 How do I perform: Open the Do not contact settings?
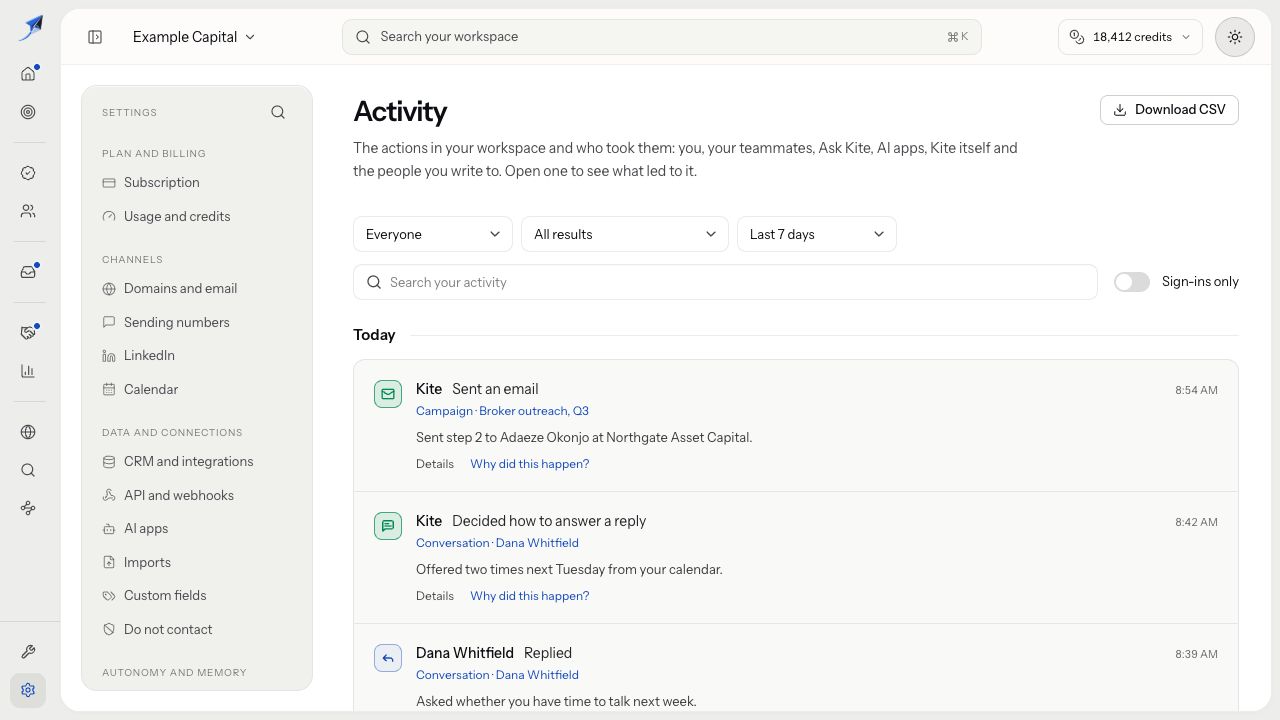[197, 629]
